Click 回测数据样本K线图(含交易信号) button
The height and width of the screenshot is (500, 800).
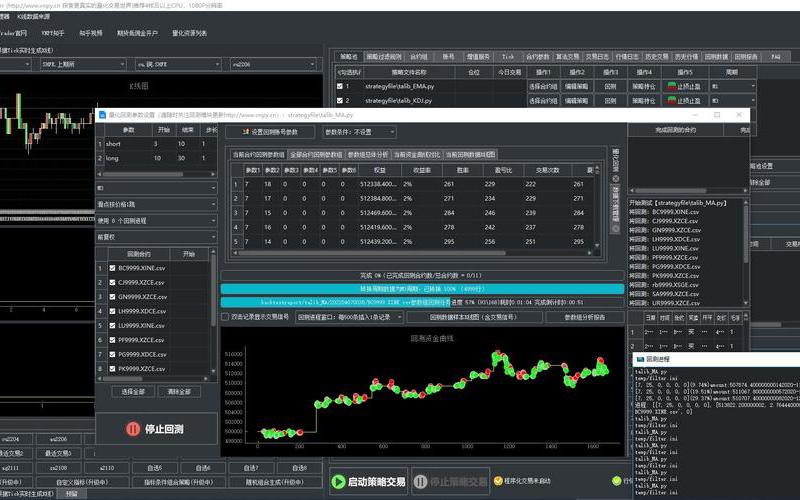tap(474, 317)
